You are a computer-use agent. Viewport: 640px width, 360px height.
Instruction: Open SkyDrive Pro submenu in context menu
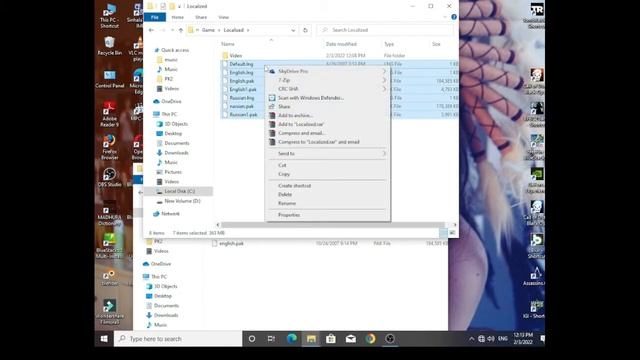pyautogui.click(x=328, y=71)
